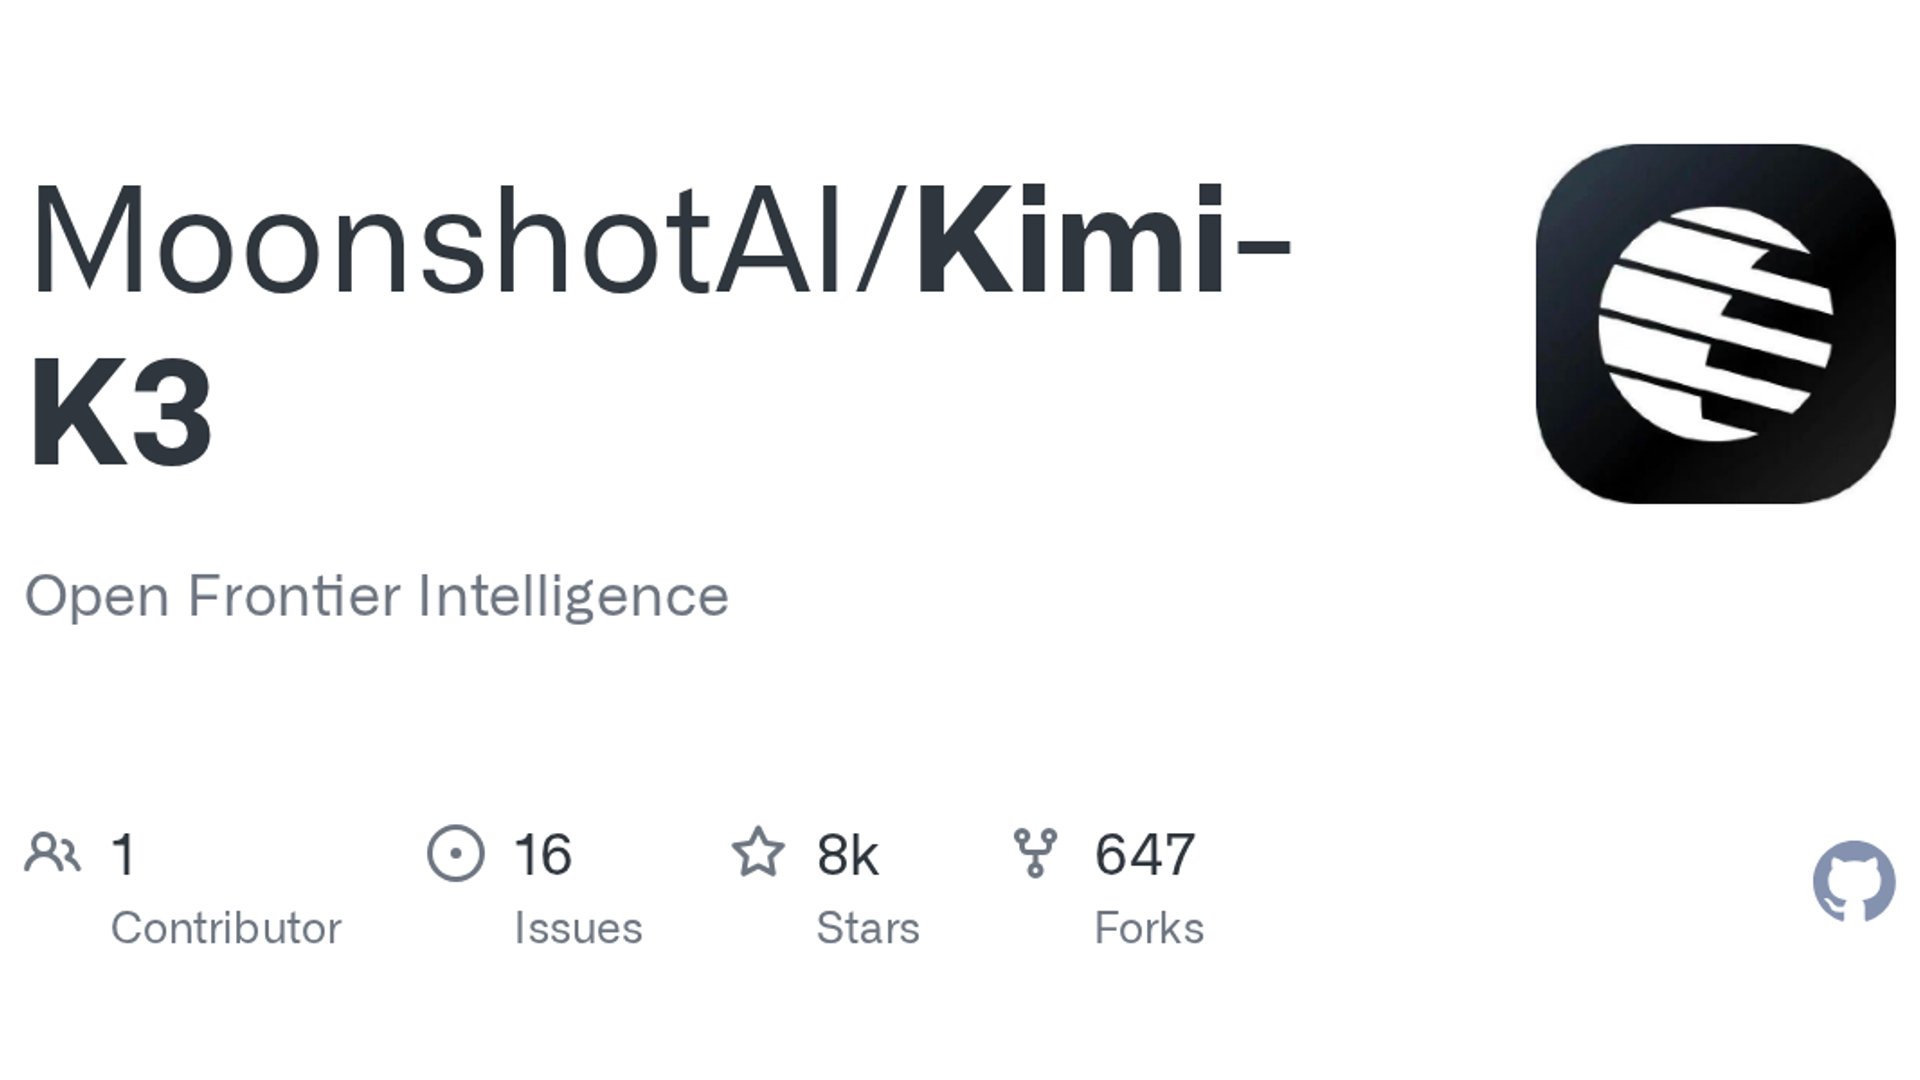This screenshot has width=1920, height=1080.
Task: Click the 647 forks count
Action: pyautogui.click(x=1144, y=855)
